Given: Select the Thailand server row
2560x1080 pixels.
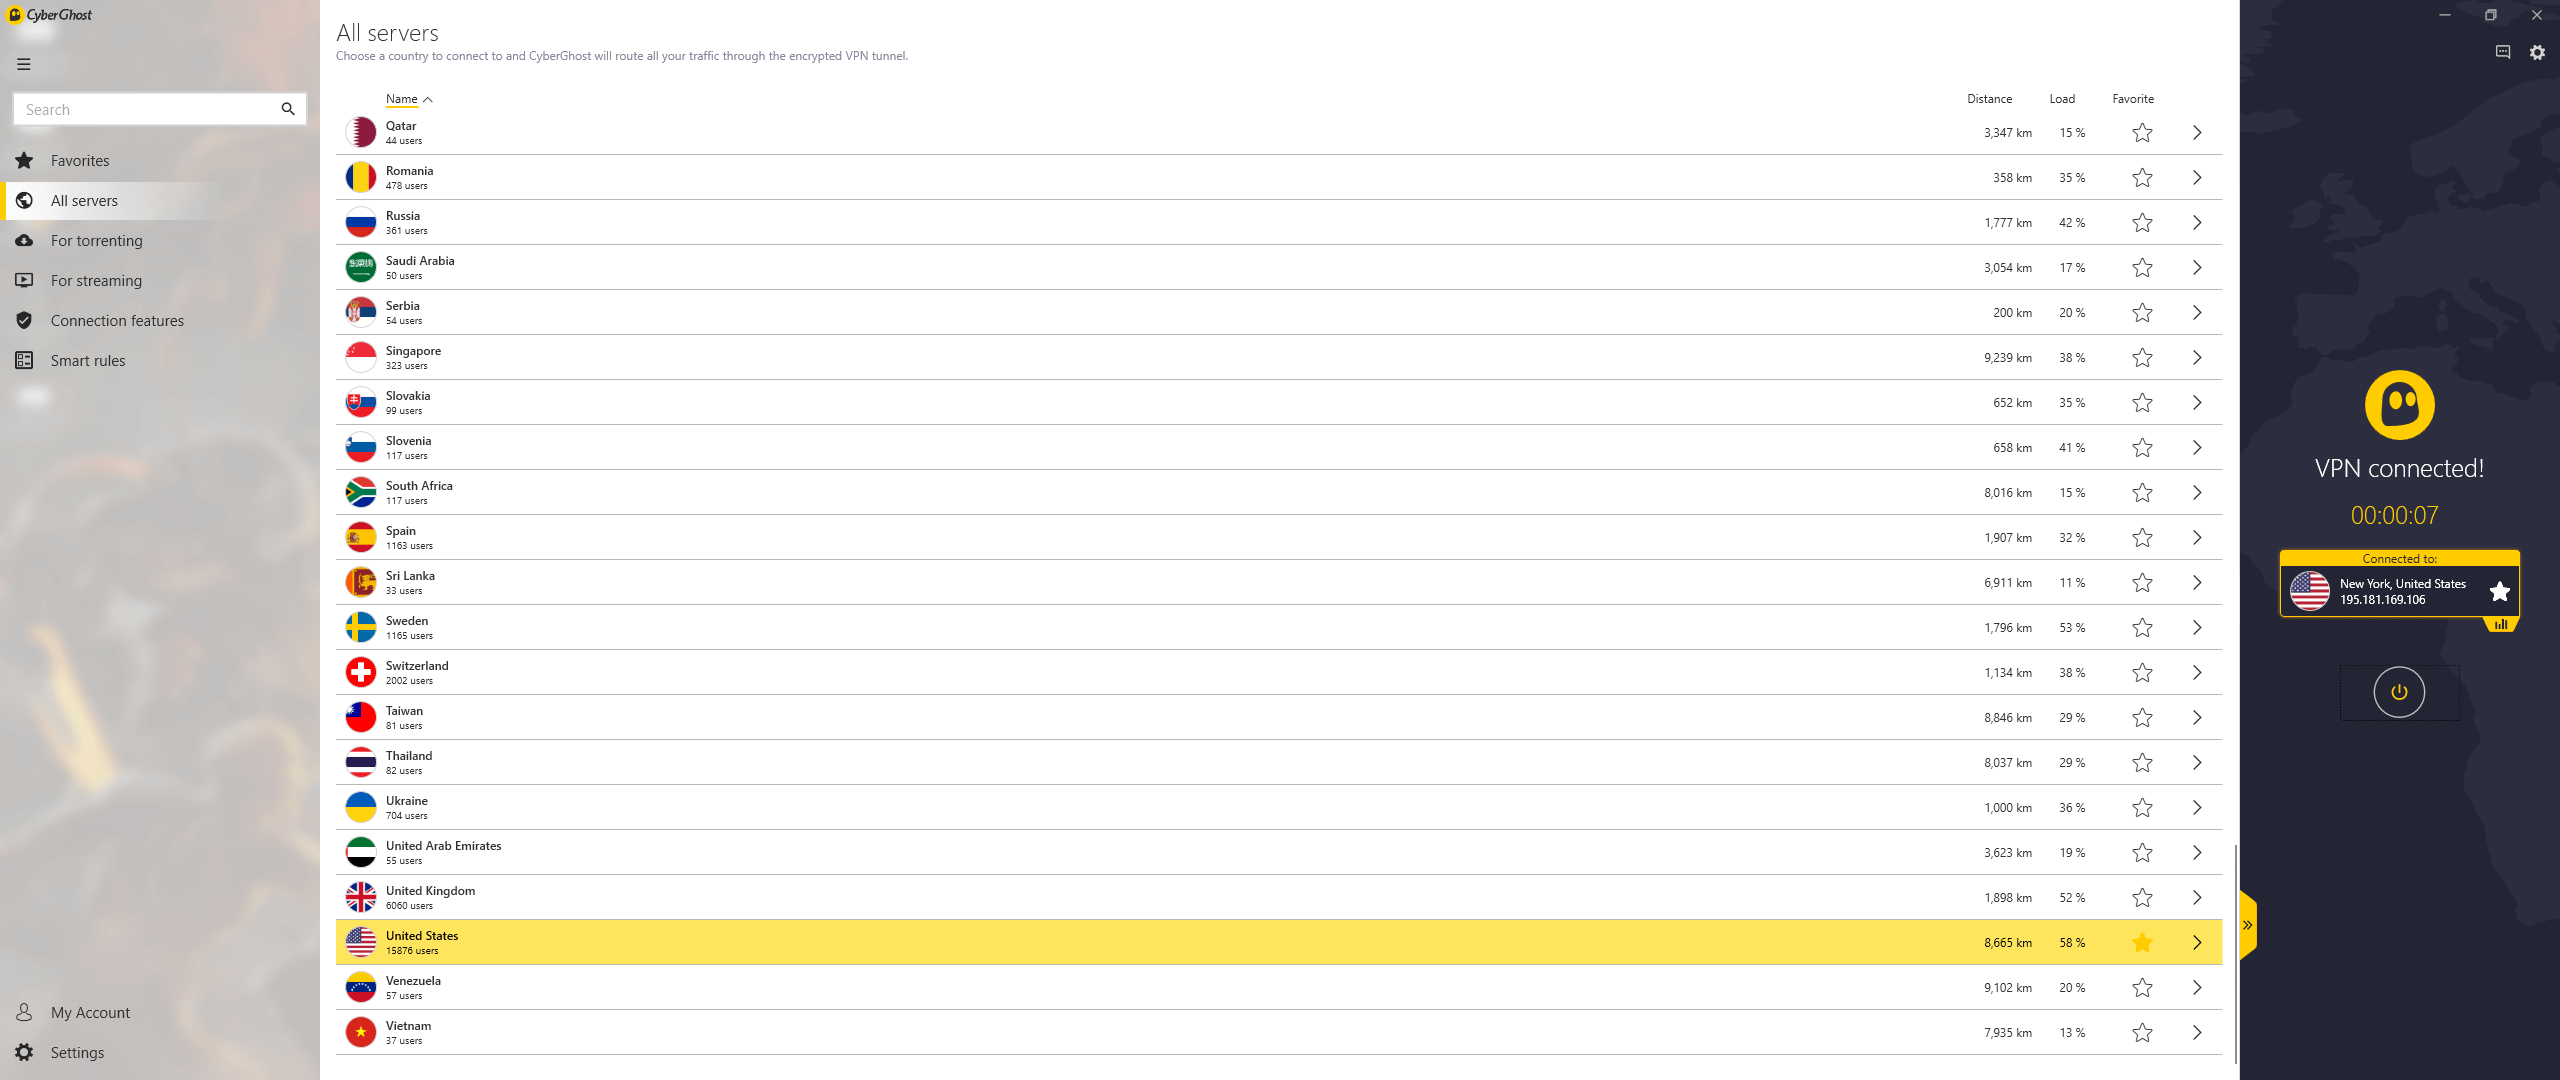Looking at the screenshot, I should pos(1279,762).
